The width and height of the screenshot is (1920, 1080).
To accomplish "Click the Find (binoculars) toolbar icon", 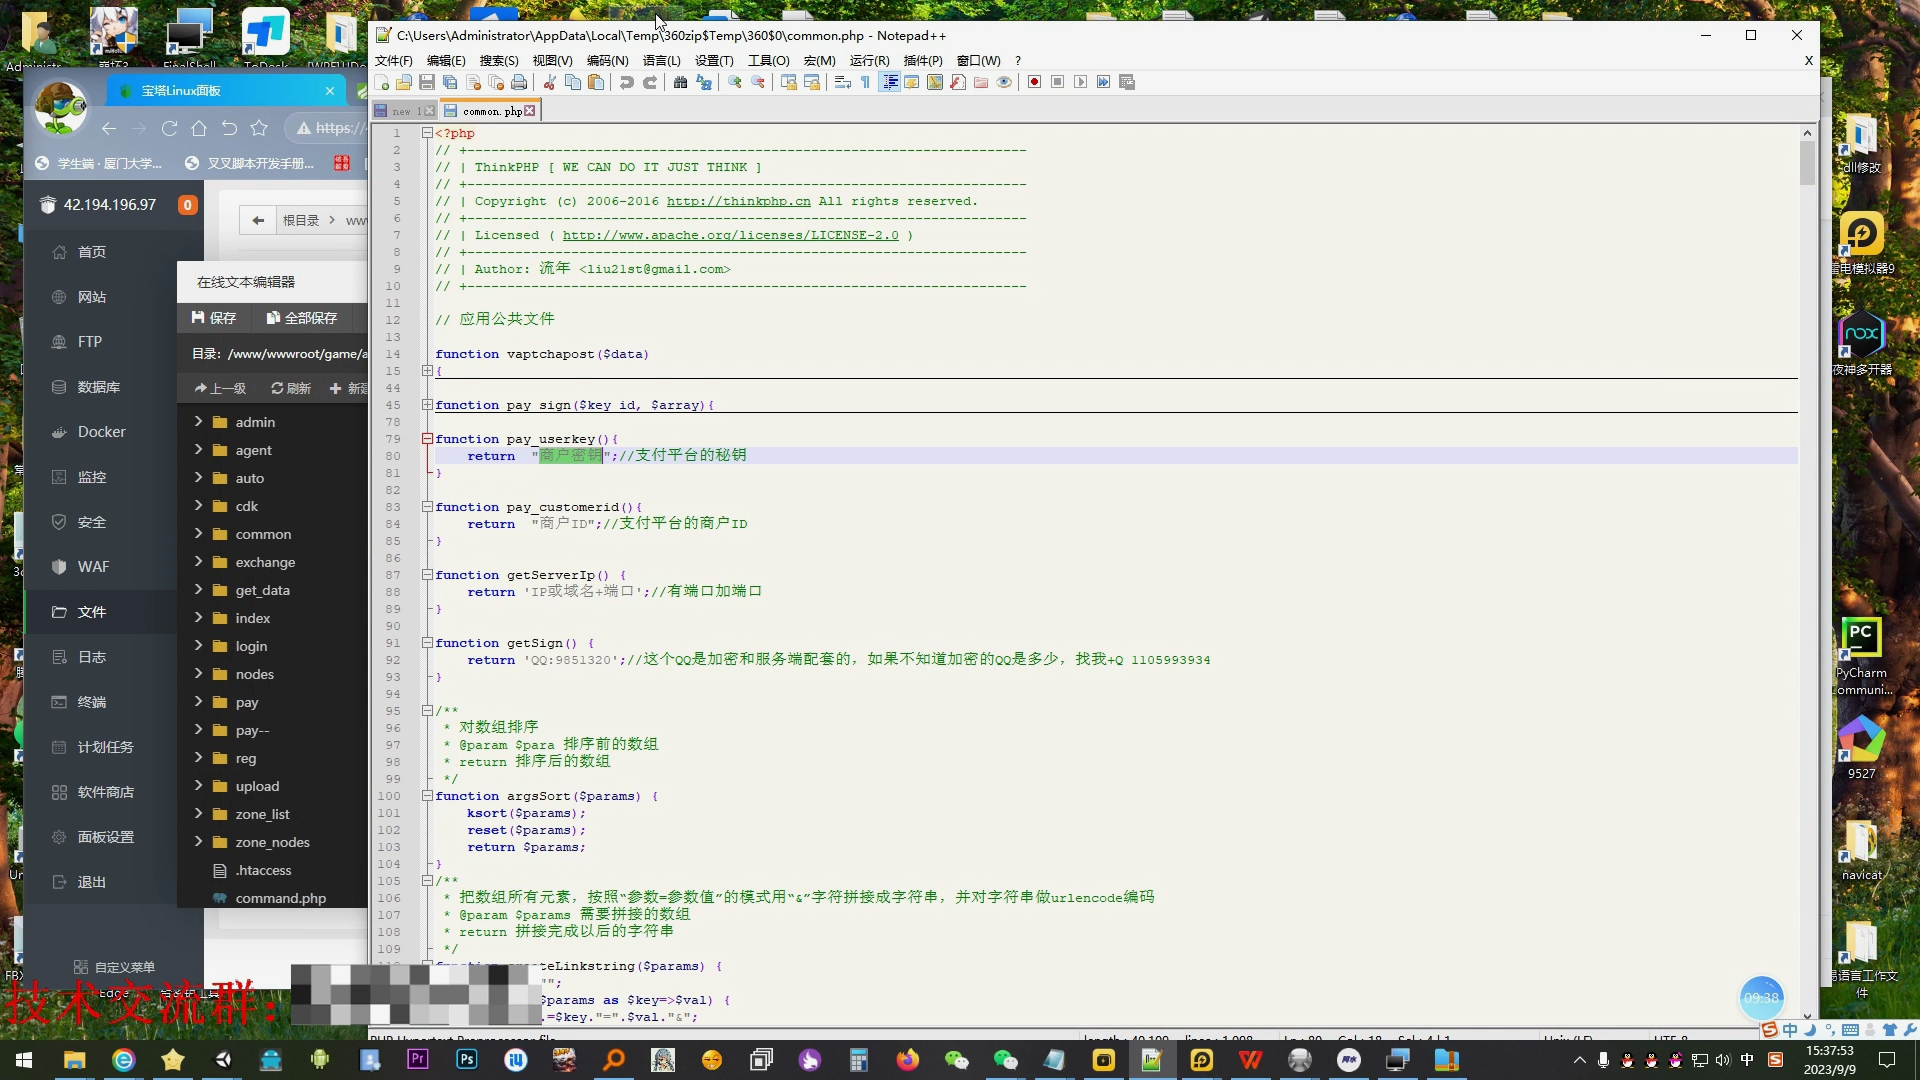I will [680, 82].
